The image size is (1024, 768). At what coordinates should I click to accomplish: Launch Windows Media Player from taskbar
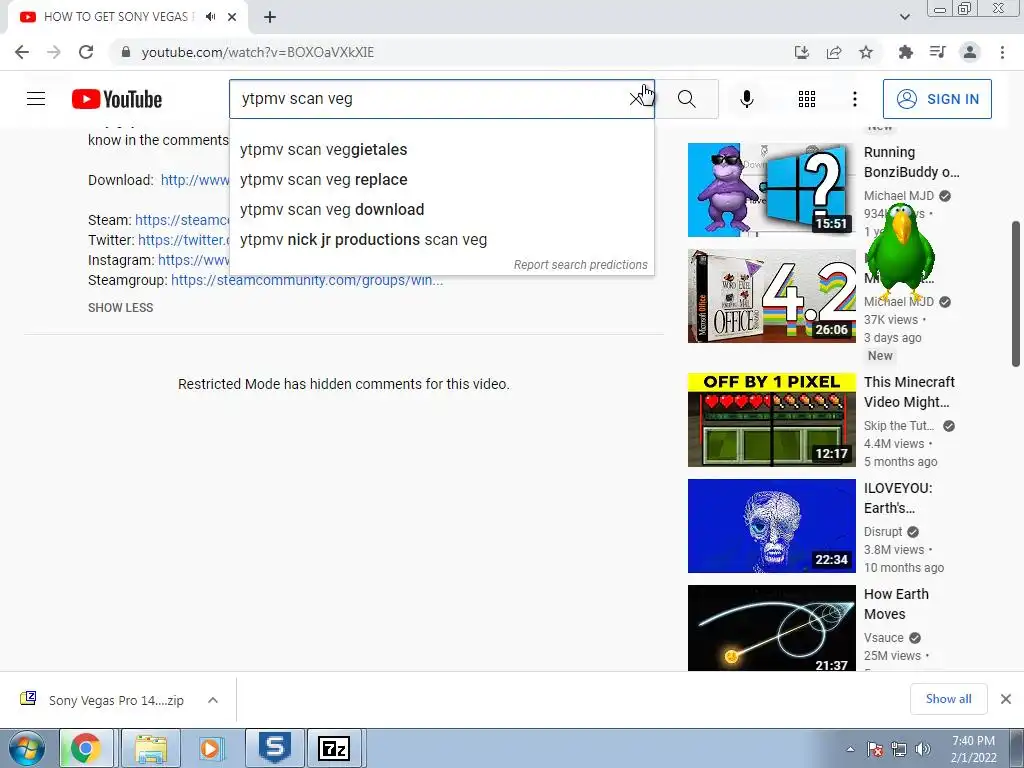click(211, 748)
